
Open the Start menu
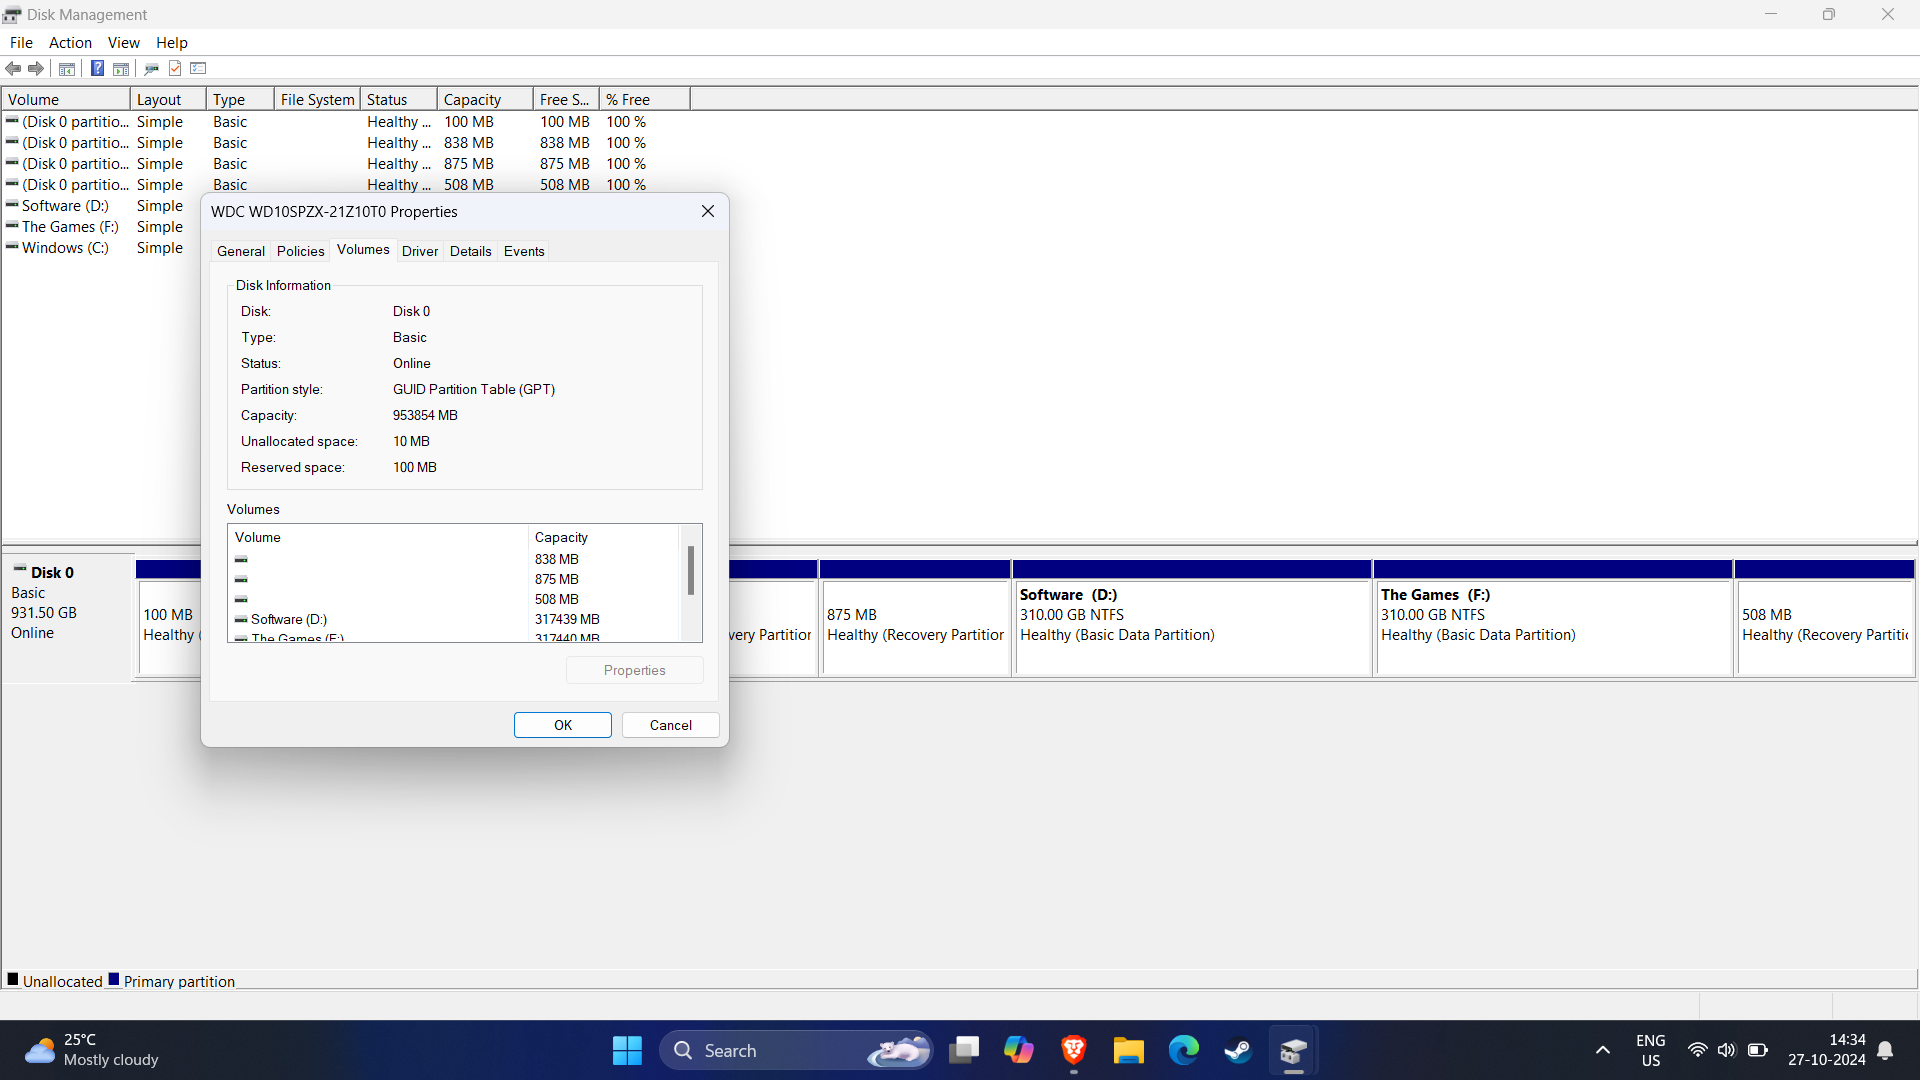click(x=626, y=1050)
